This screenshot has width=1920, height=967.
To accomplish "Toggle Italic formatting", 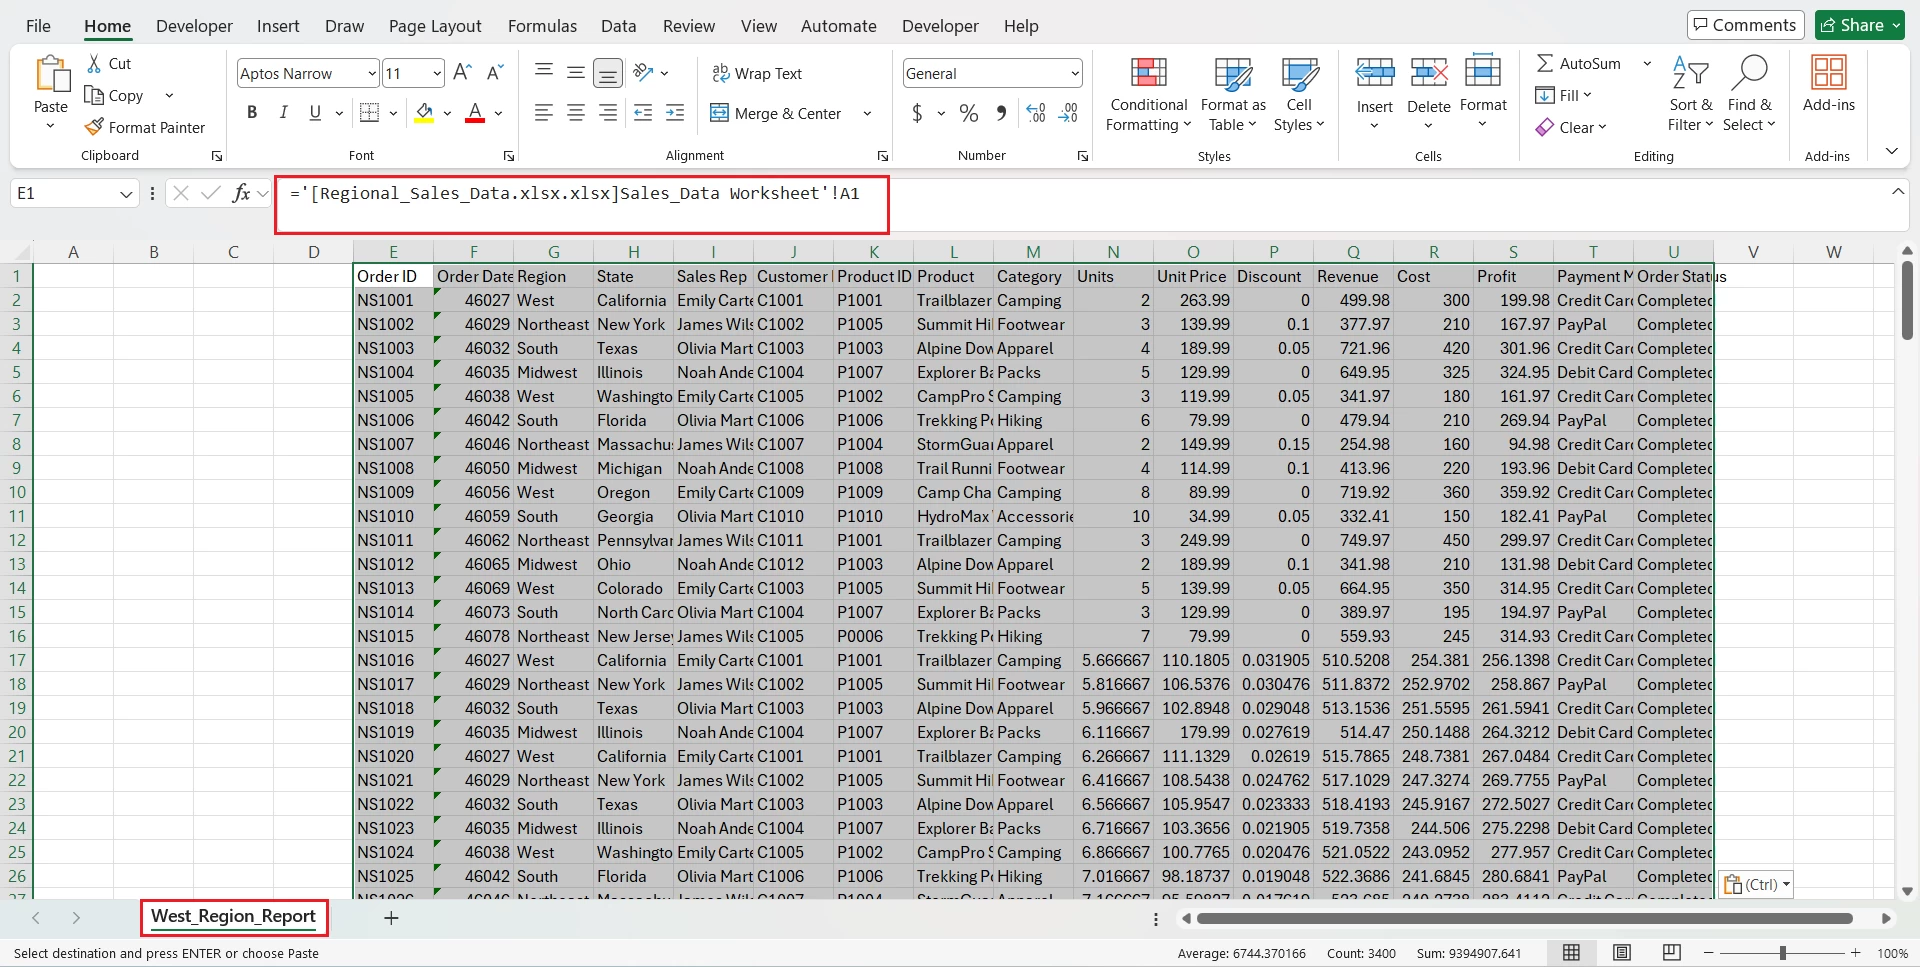I will point(283,113).
